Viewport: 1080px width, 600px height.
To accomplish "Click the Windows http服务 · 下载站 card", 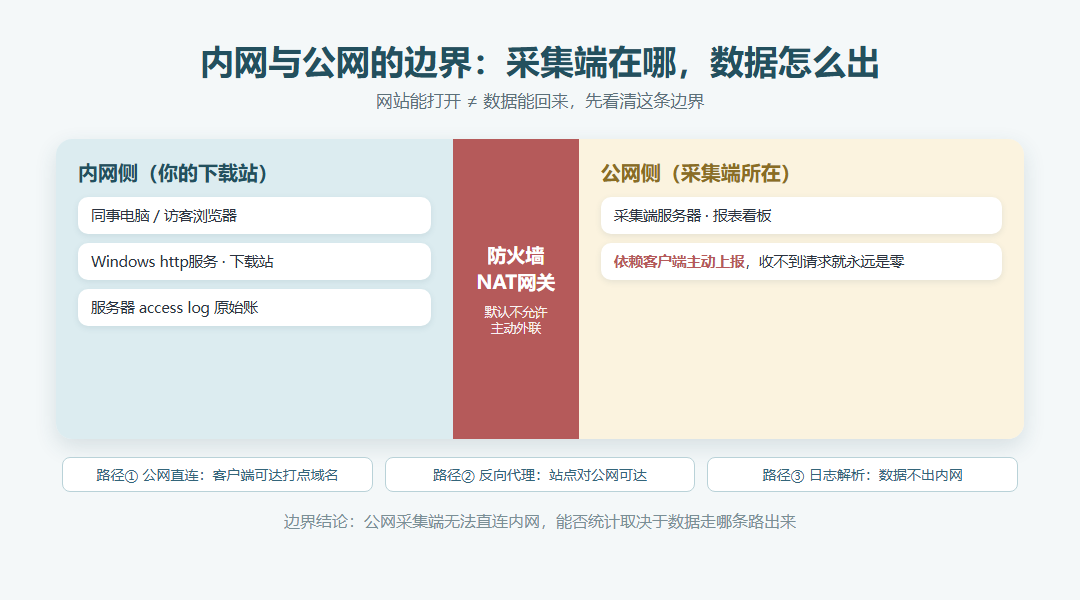I will pyautogui.click(x=254, y=262).
